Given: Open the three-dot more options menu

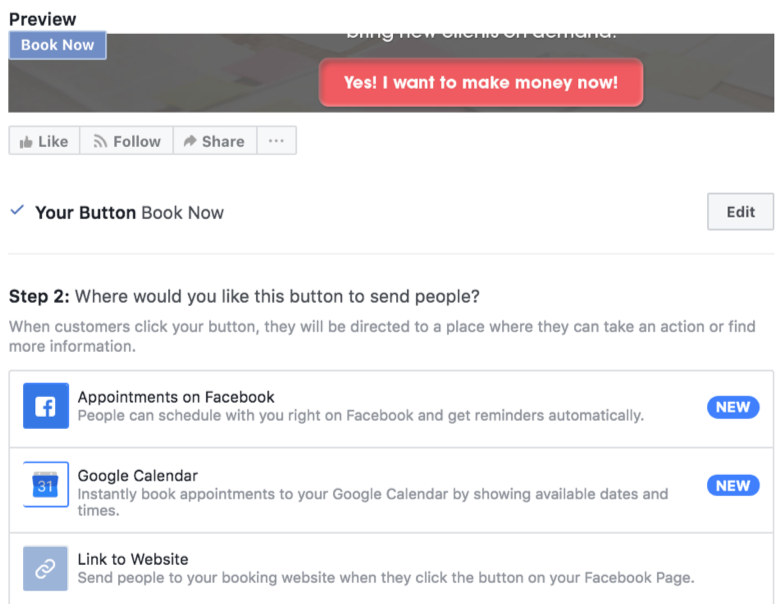Looking at the screenshot, I should point(276,141).
